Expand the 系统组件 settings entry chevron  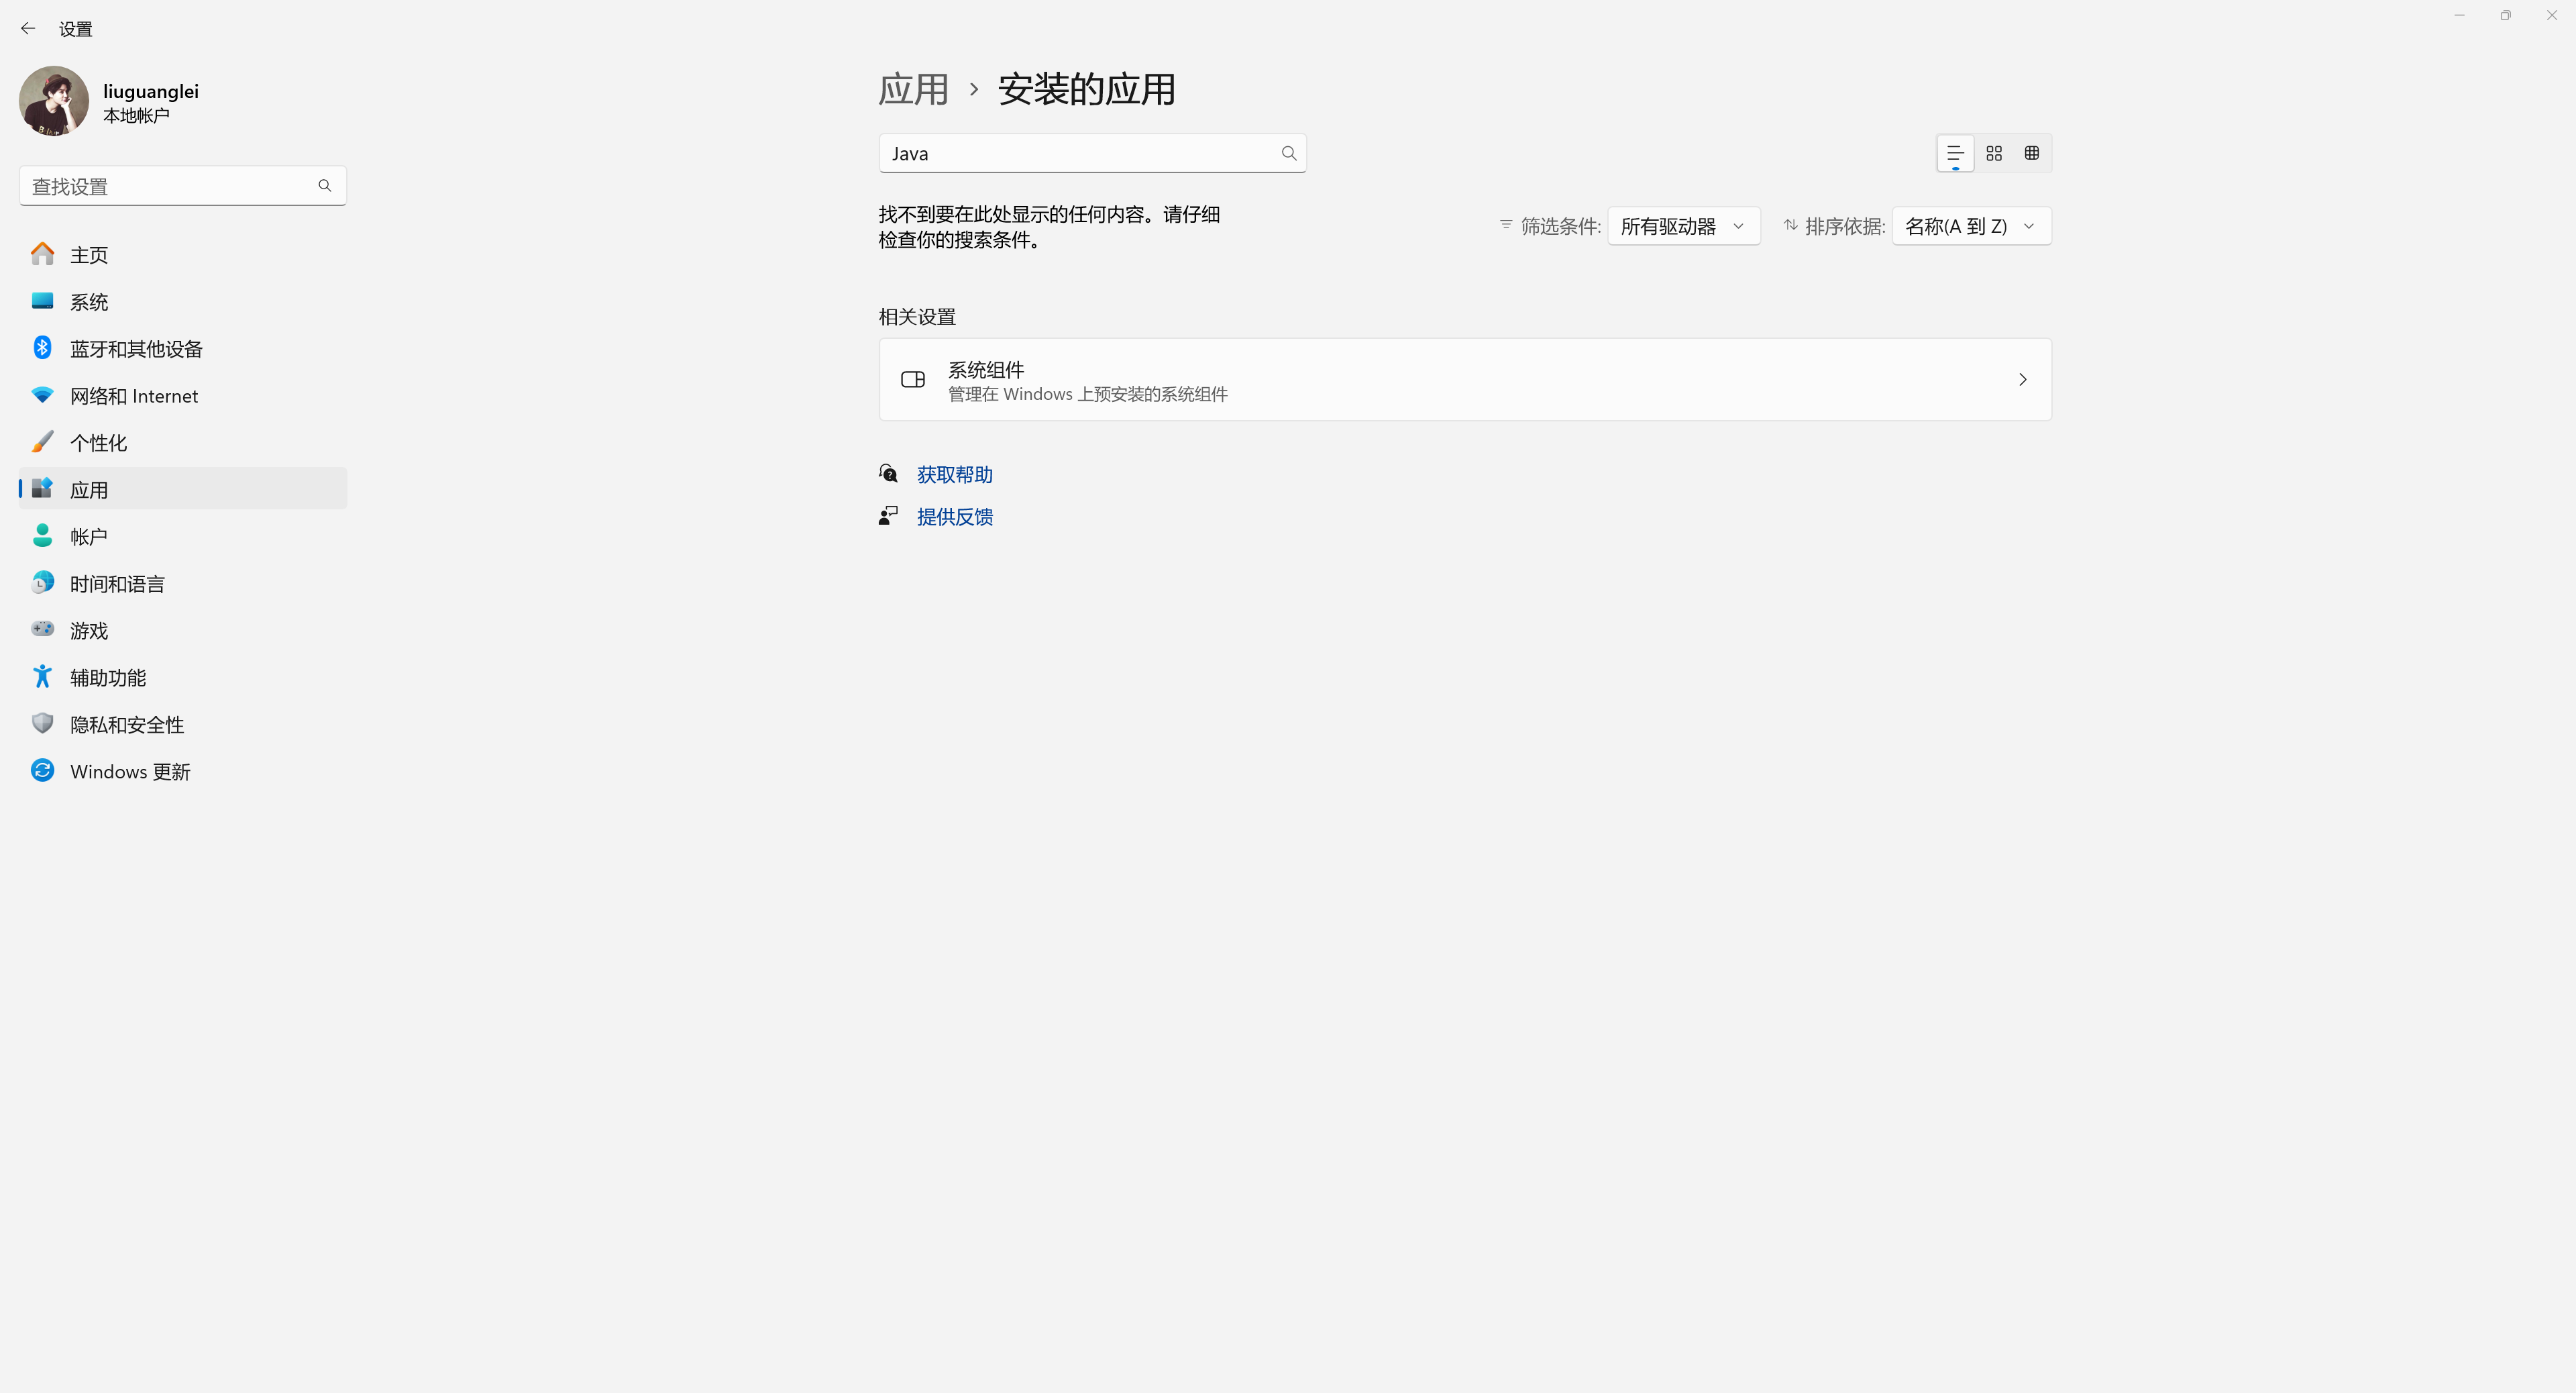click(2022, 380)
